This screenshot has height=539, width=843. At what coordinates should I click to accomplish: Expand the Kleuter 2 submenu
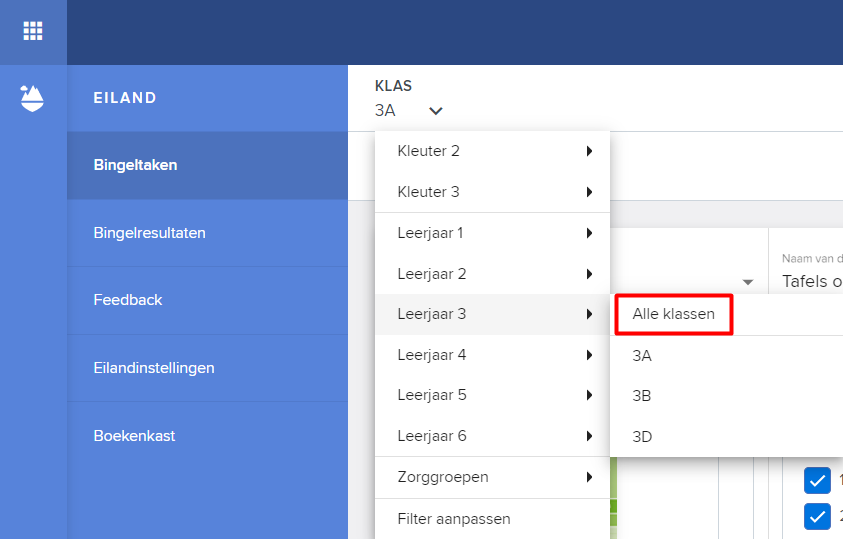[x=492, y=151]
